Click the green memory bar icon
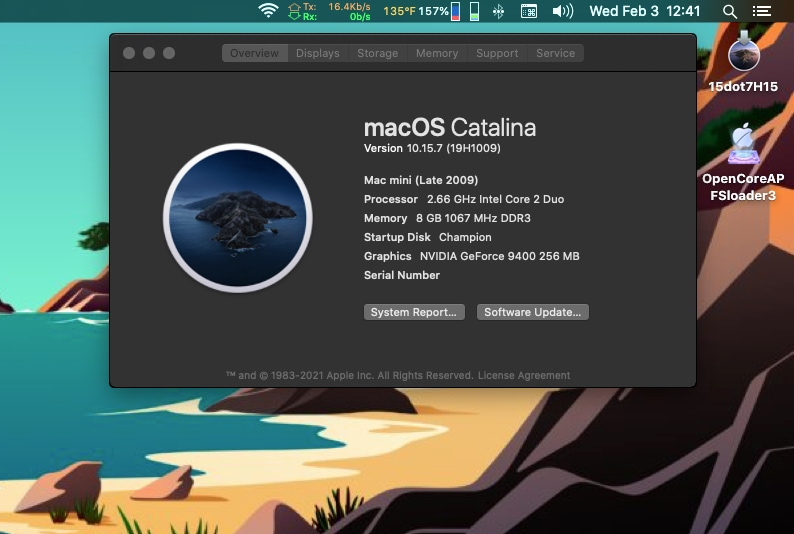Image resolution: width=794 pixels, height=534 pixels. [474, 11]
